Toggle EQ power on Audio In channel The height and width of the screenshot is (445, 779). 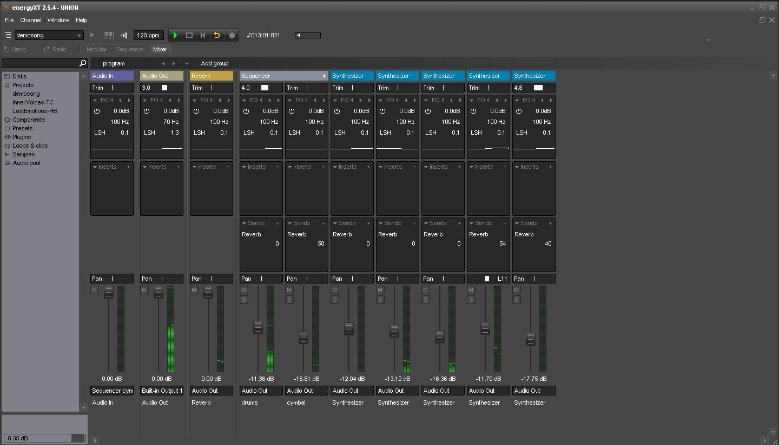click(x=96, y=111)
